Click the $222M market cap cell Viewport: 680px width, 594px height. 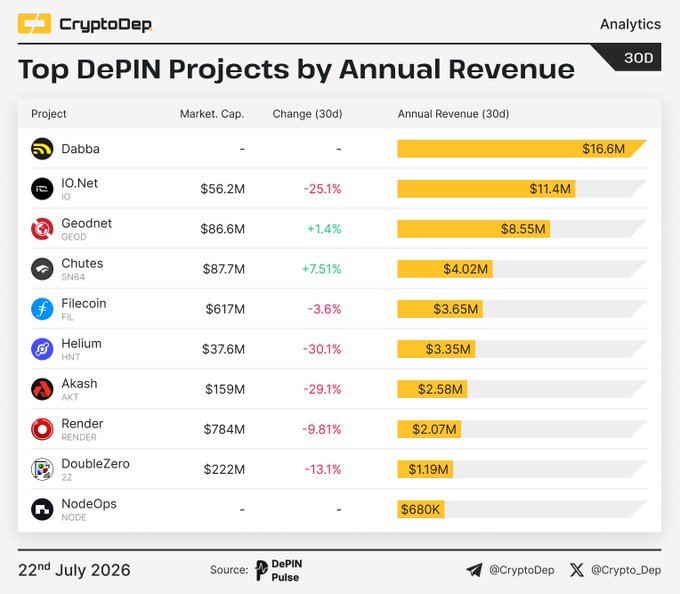tap(224, 469)
